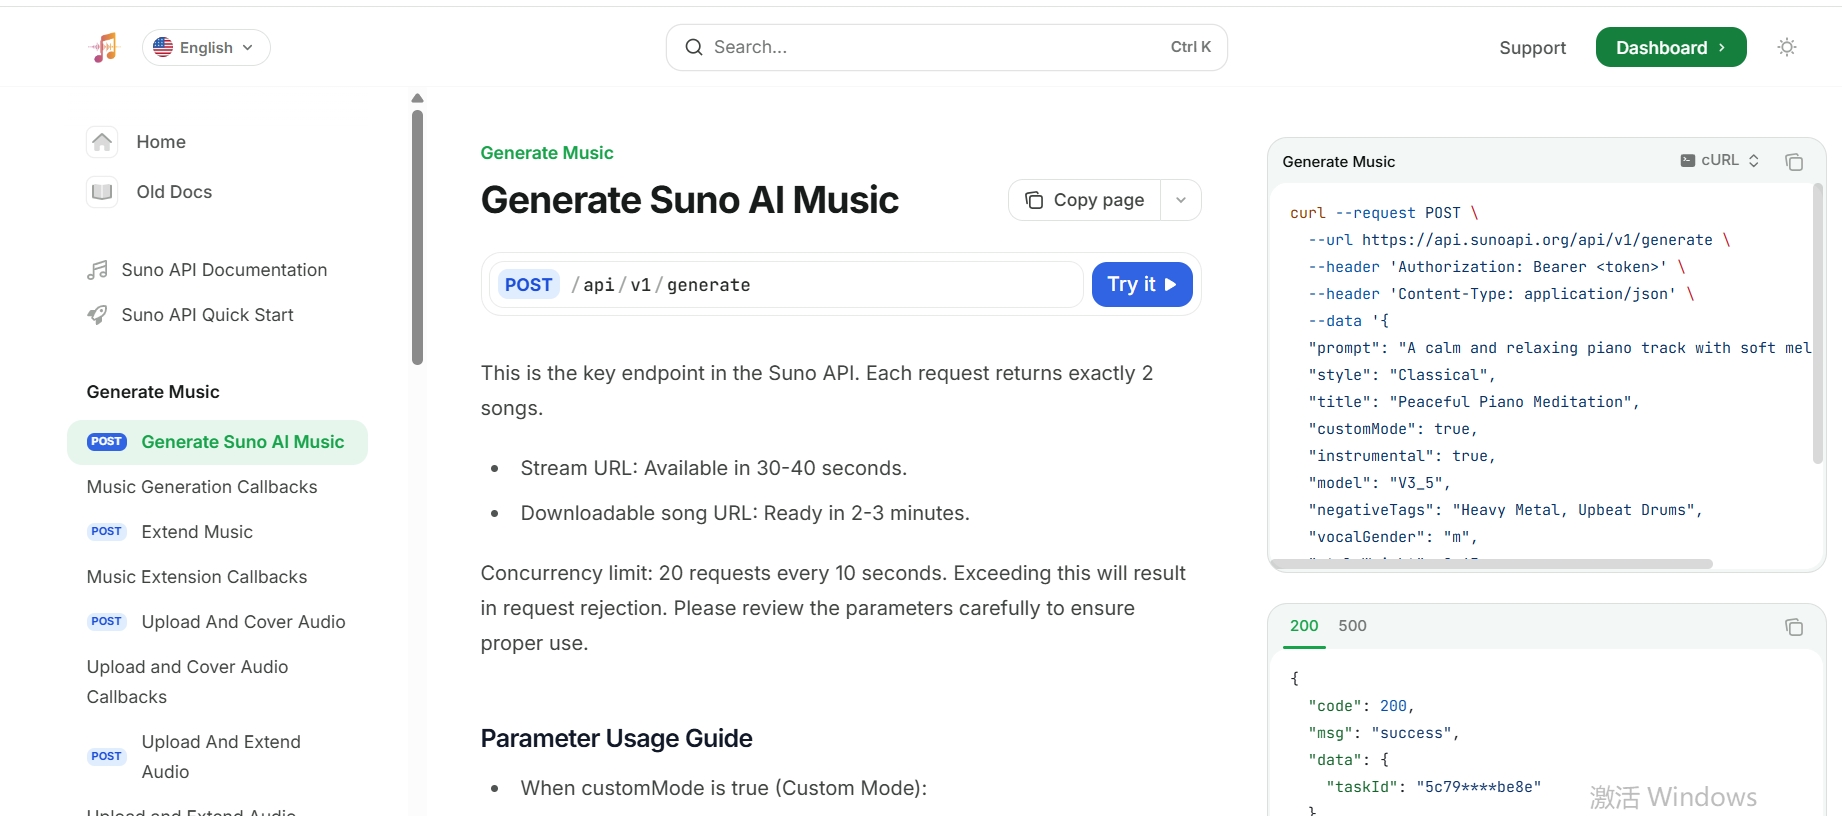This screenshot has height=816, width=1842.
Task: Open Upload and Cover Audio Callbacks
Action: [x=187, y=682]
